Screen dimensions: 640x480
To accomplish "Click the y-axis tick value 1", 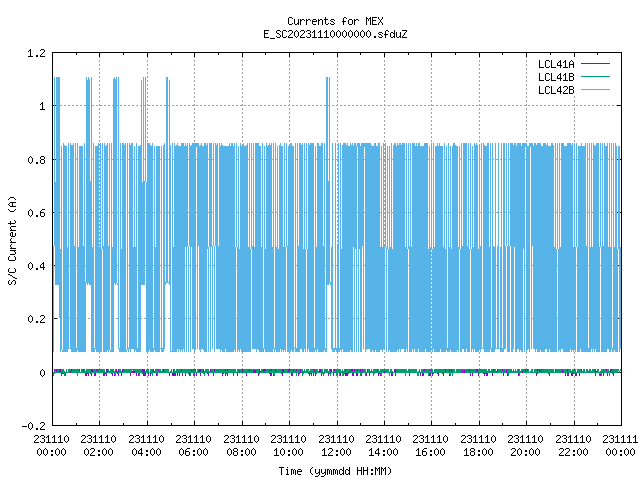I will 42,107.
